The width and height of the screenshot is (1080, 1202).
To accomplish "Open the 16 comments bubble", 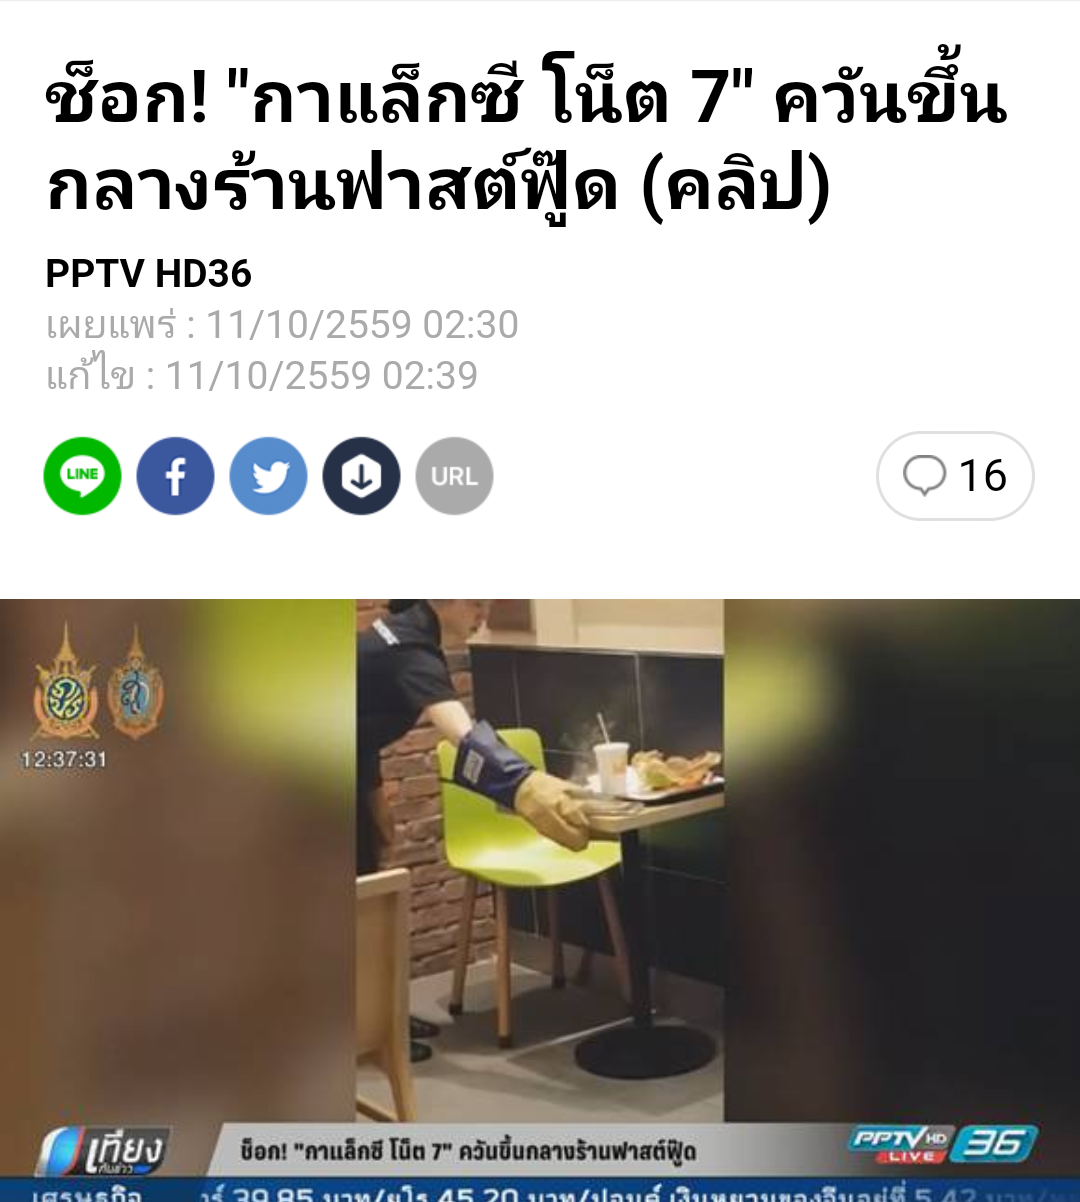I will [955, 476].
